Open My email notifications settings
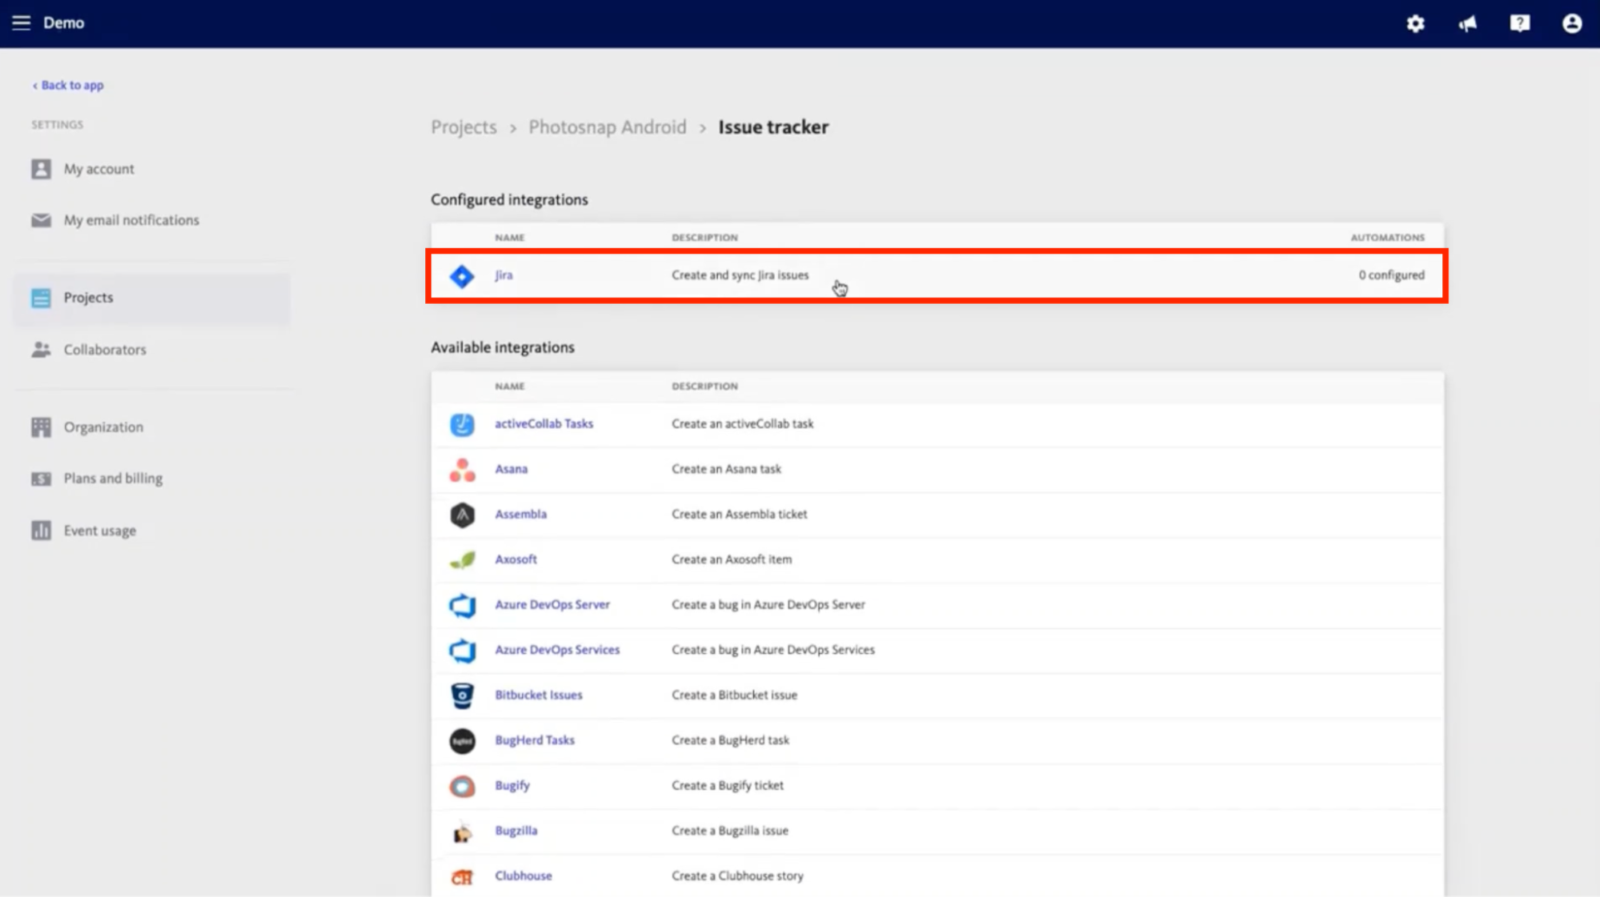Image resolution: width=1600 pixels, height=897 pixels. coord(131,220)
